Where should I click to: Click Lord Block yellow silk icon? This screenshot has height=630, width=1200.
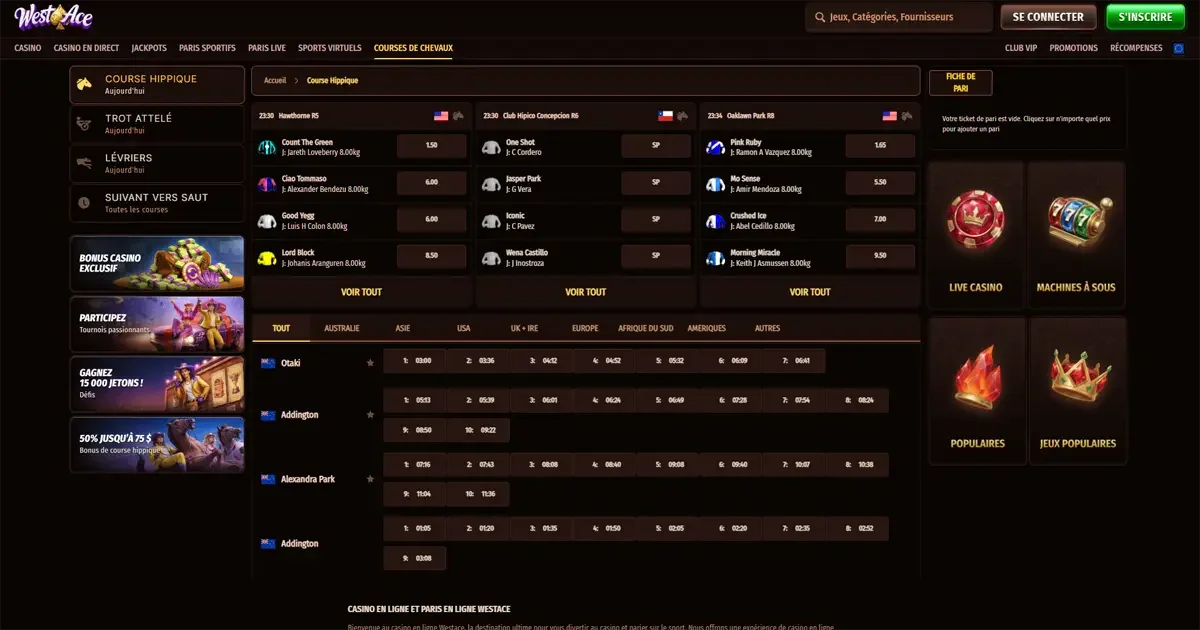point(267,258)
